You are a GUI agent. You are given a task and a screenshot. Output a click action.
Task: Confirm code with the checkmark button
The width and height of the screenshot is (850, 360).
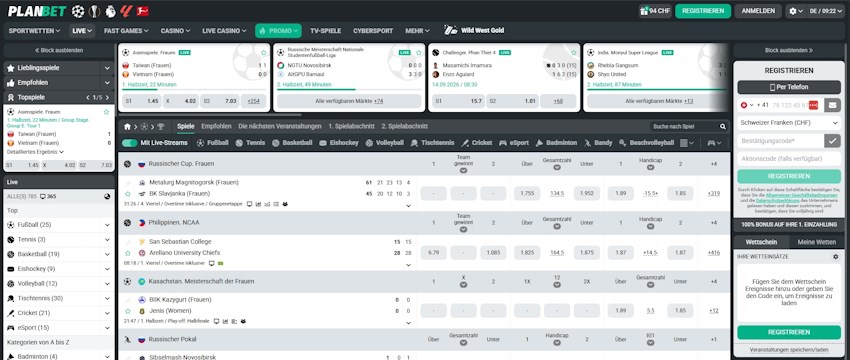[x=832, y=141]
